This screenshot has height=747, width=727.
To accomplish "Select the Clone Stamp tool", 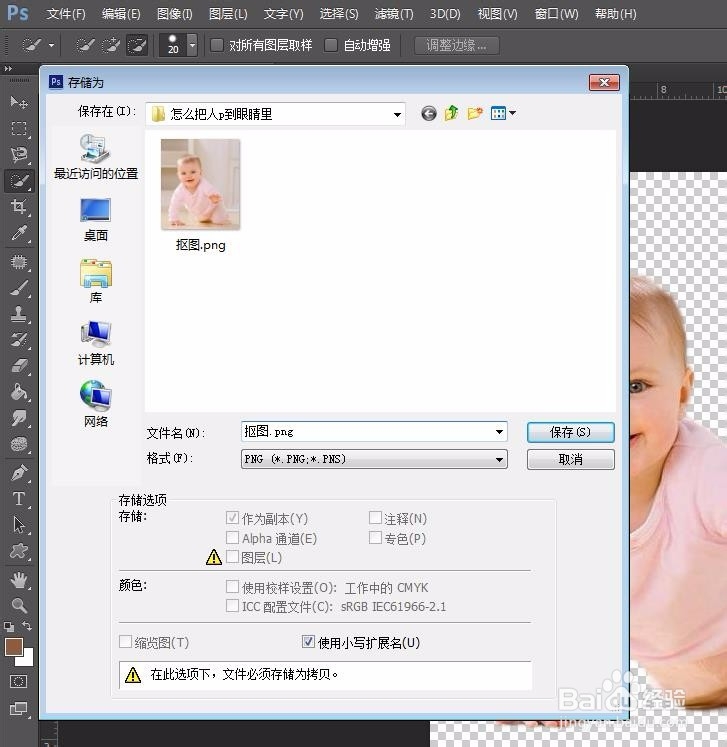I will click(19, 314).
